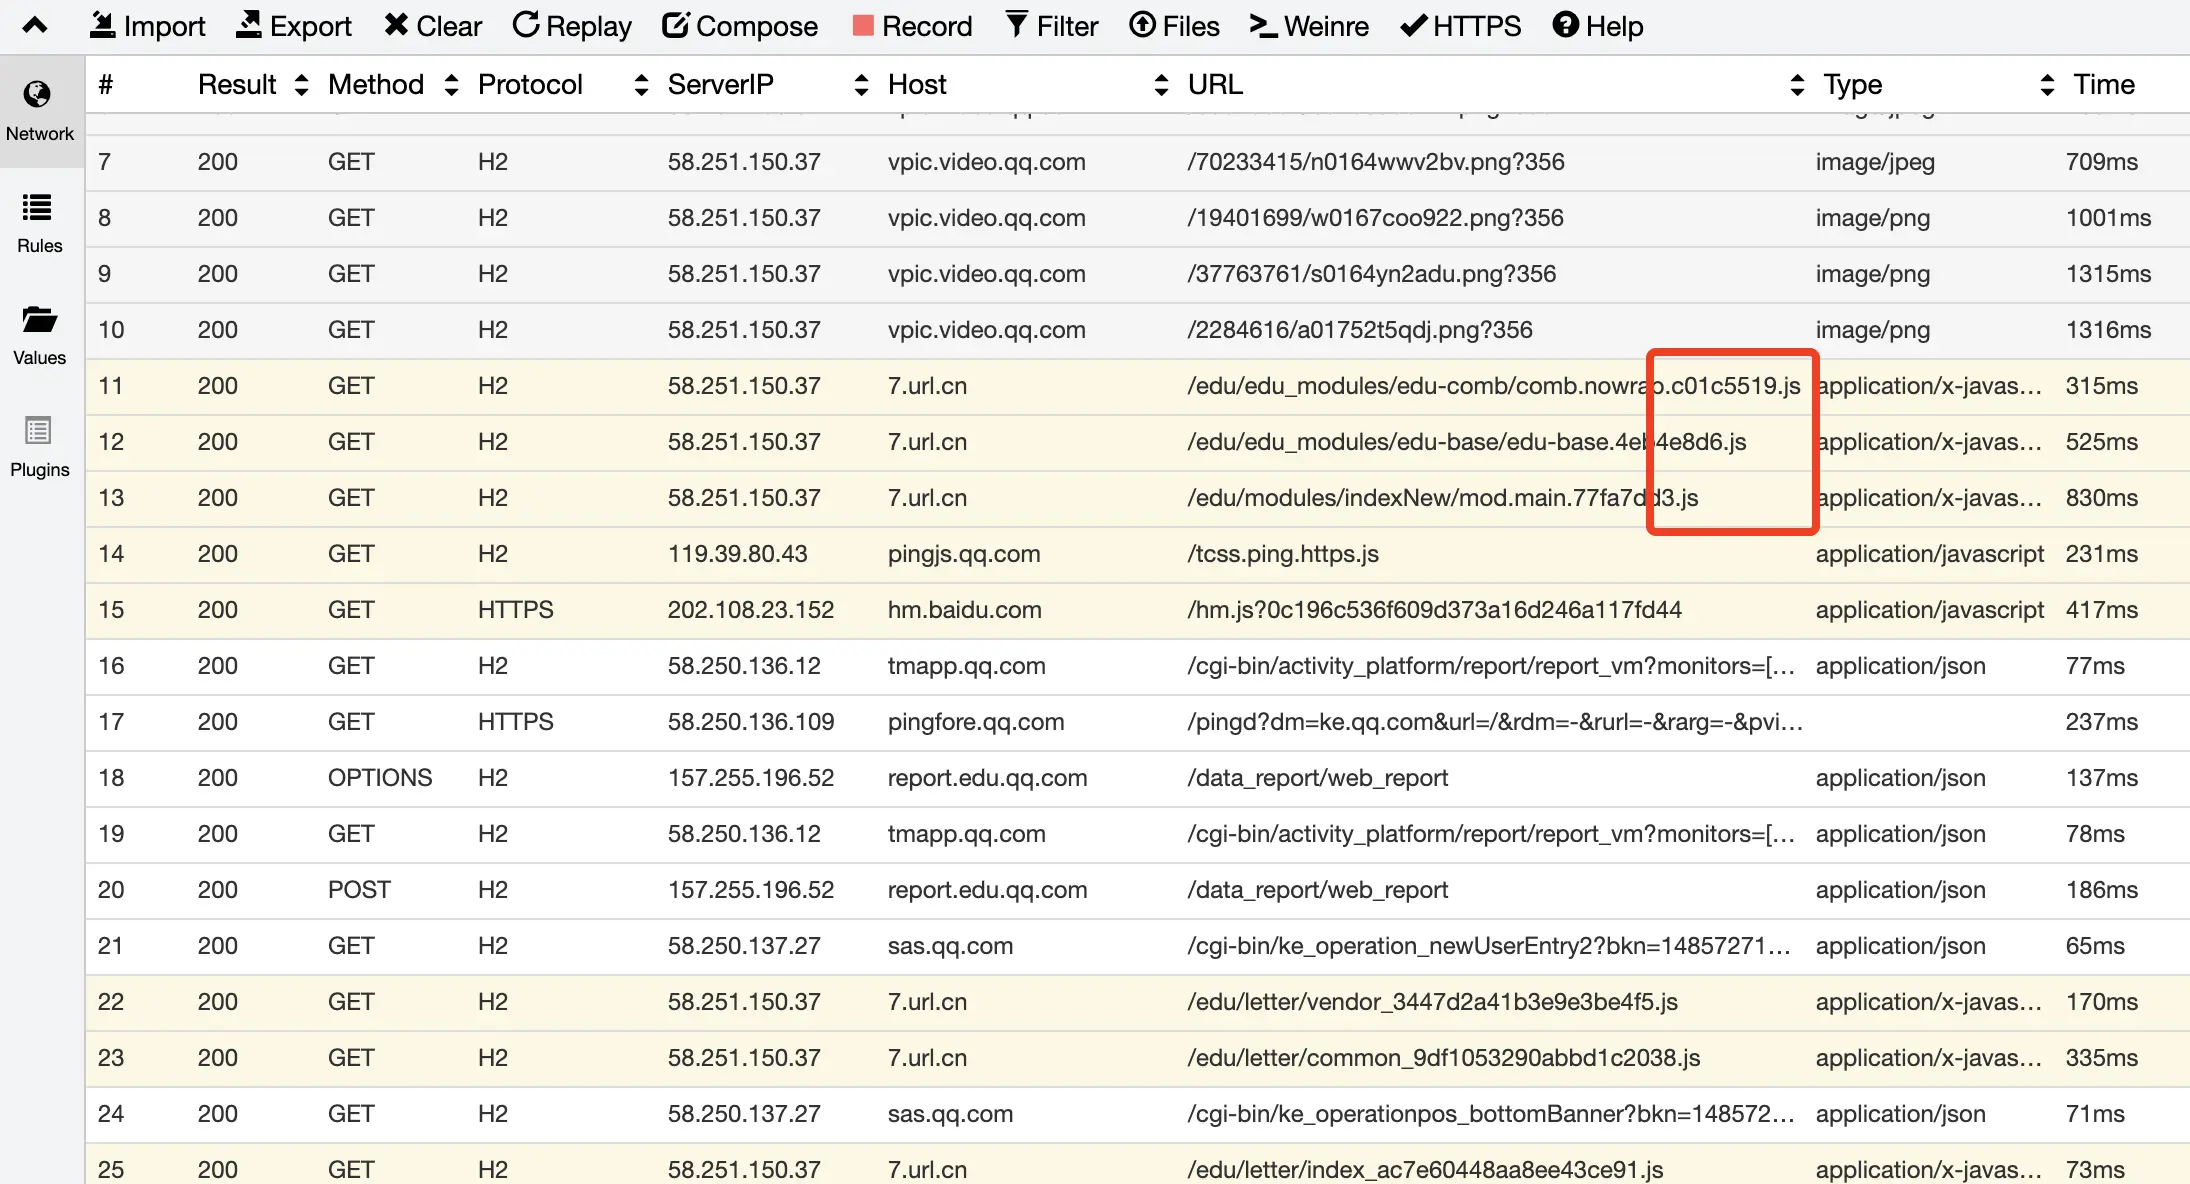This screenshot has height=1184, width=2190.
Task: Collapse the top menu with the up chevron
Action: pos(35,26)
